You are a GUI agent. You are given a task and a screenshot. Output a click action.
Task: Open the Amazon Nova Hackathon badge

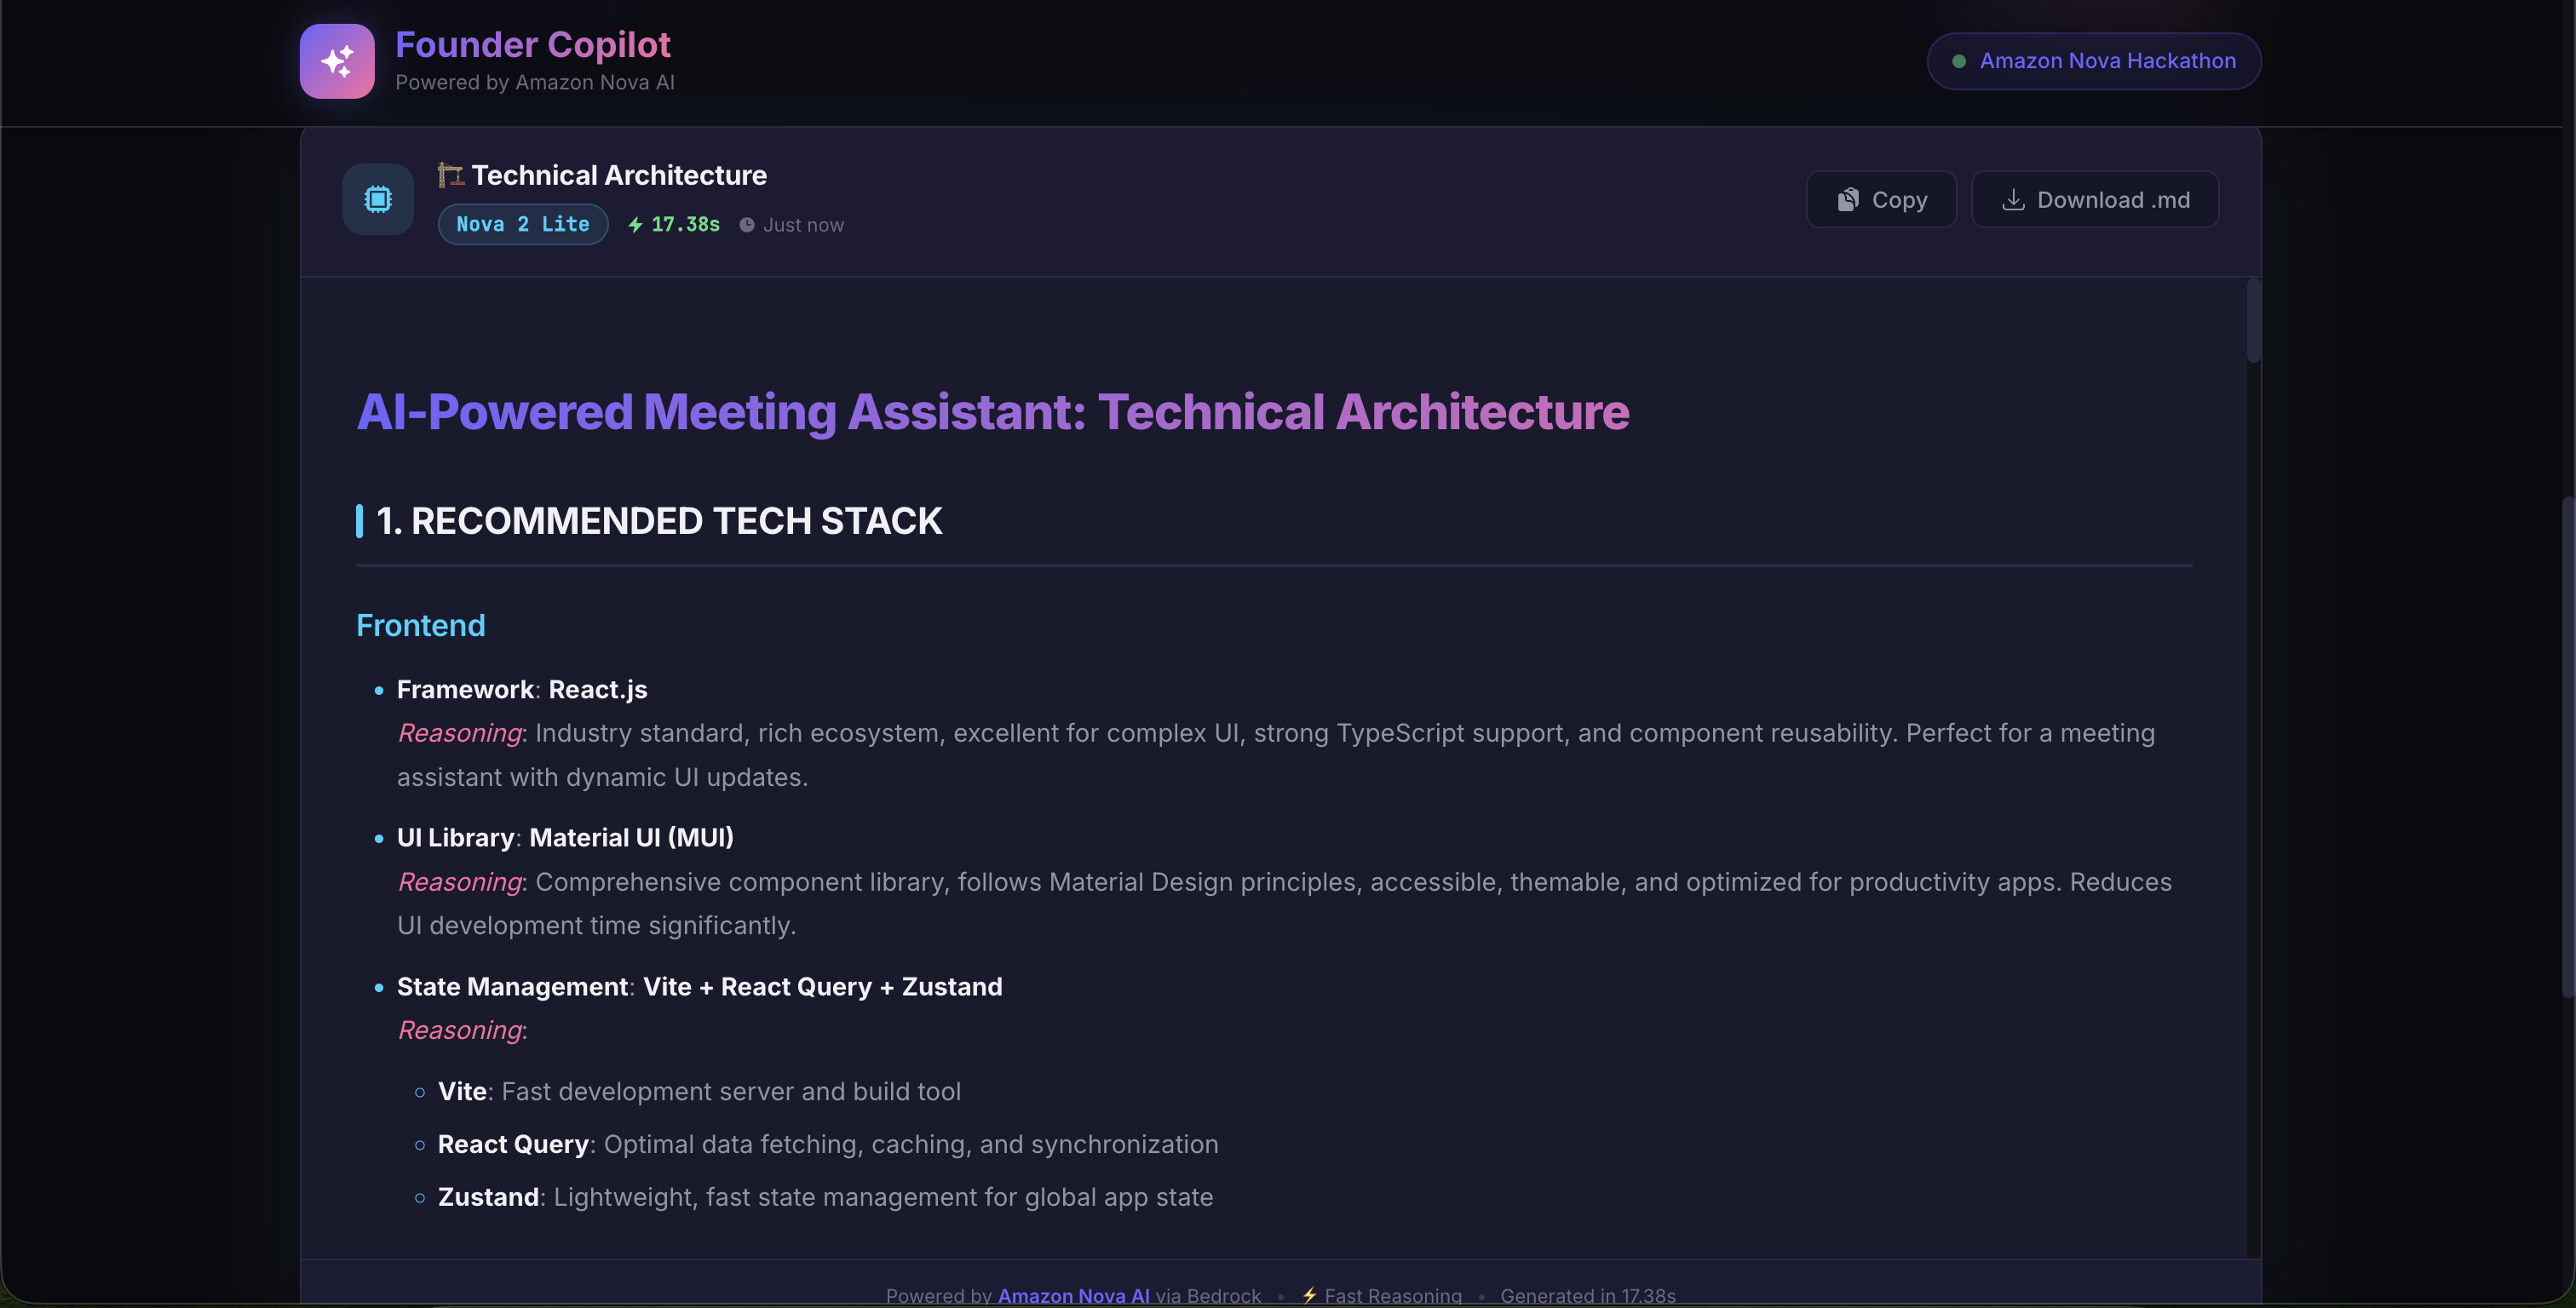pyautogui.click(x=2093, y=61)
